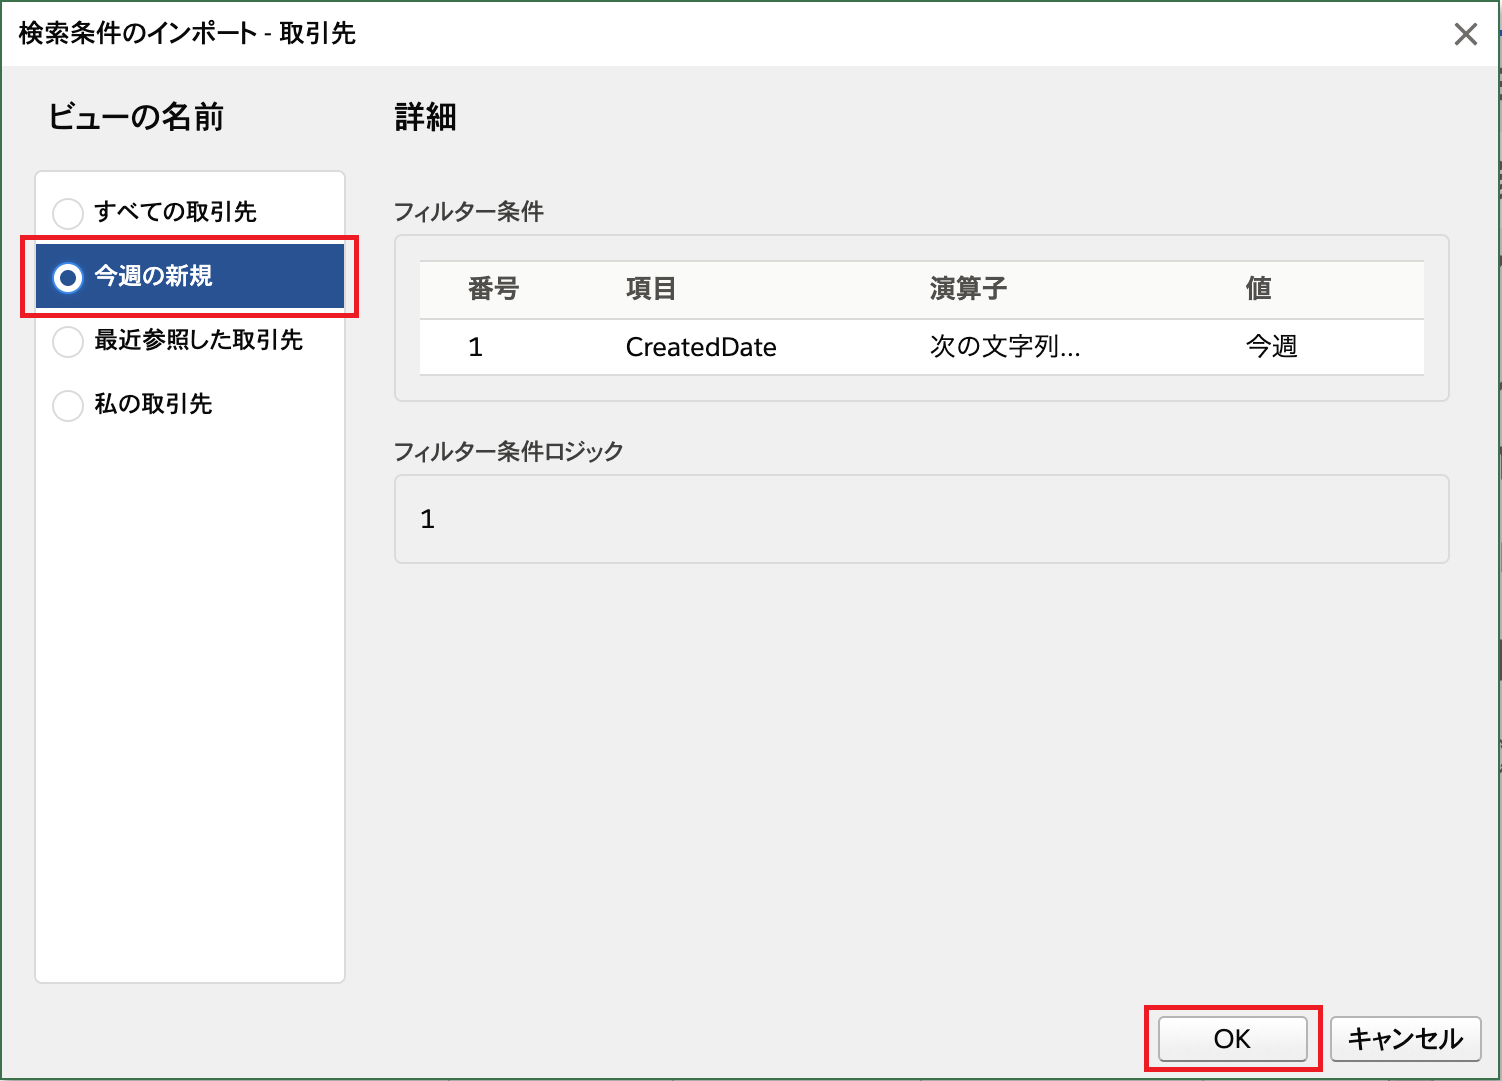
Task: Click the フィルター条件ロジック label
Action: click(x=508, y=451)
